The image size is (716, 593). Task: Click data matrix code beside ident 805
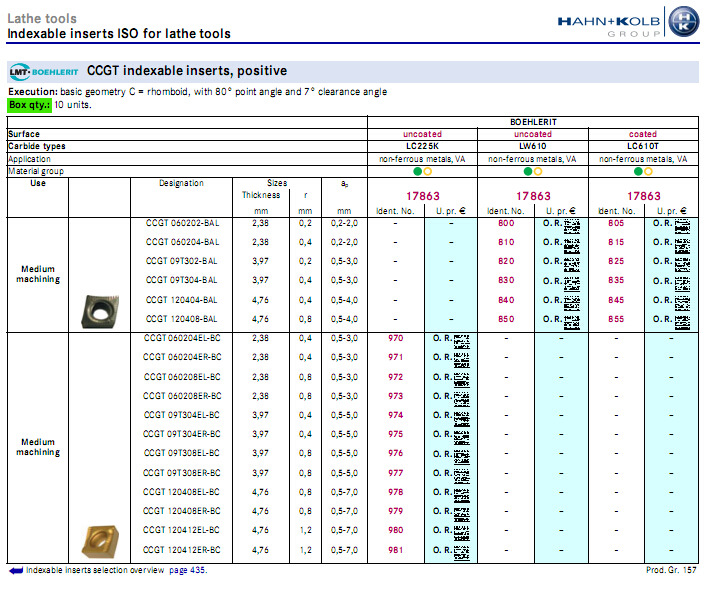click(x=682, y=226)
